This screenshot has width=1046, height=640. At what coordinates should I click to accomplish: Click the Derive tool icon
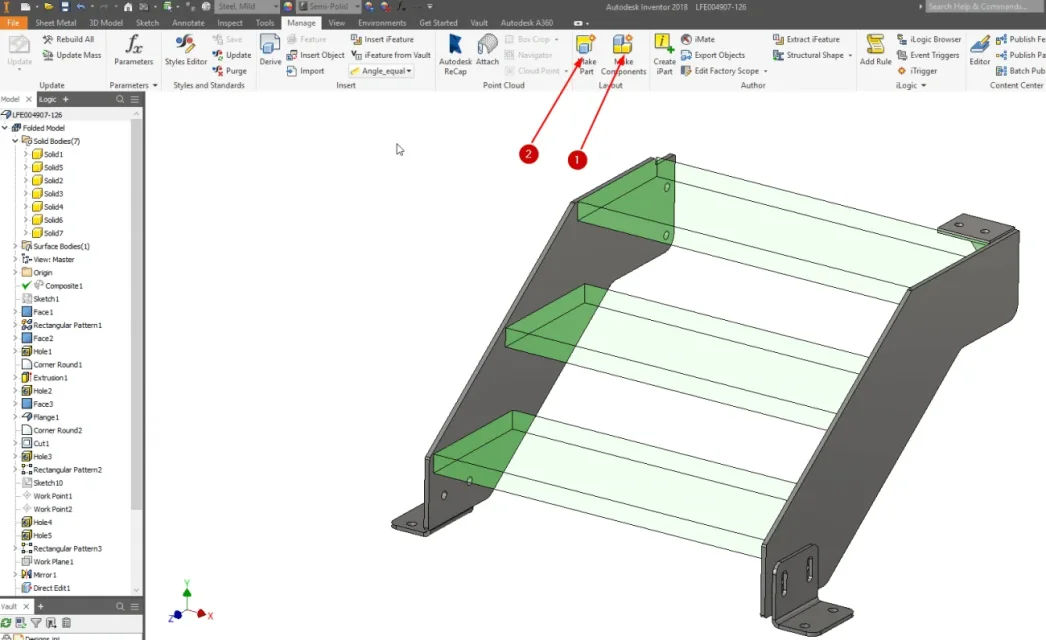tap(270, 45)
